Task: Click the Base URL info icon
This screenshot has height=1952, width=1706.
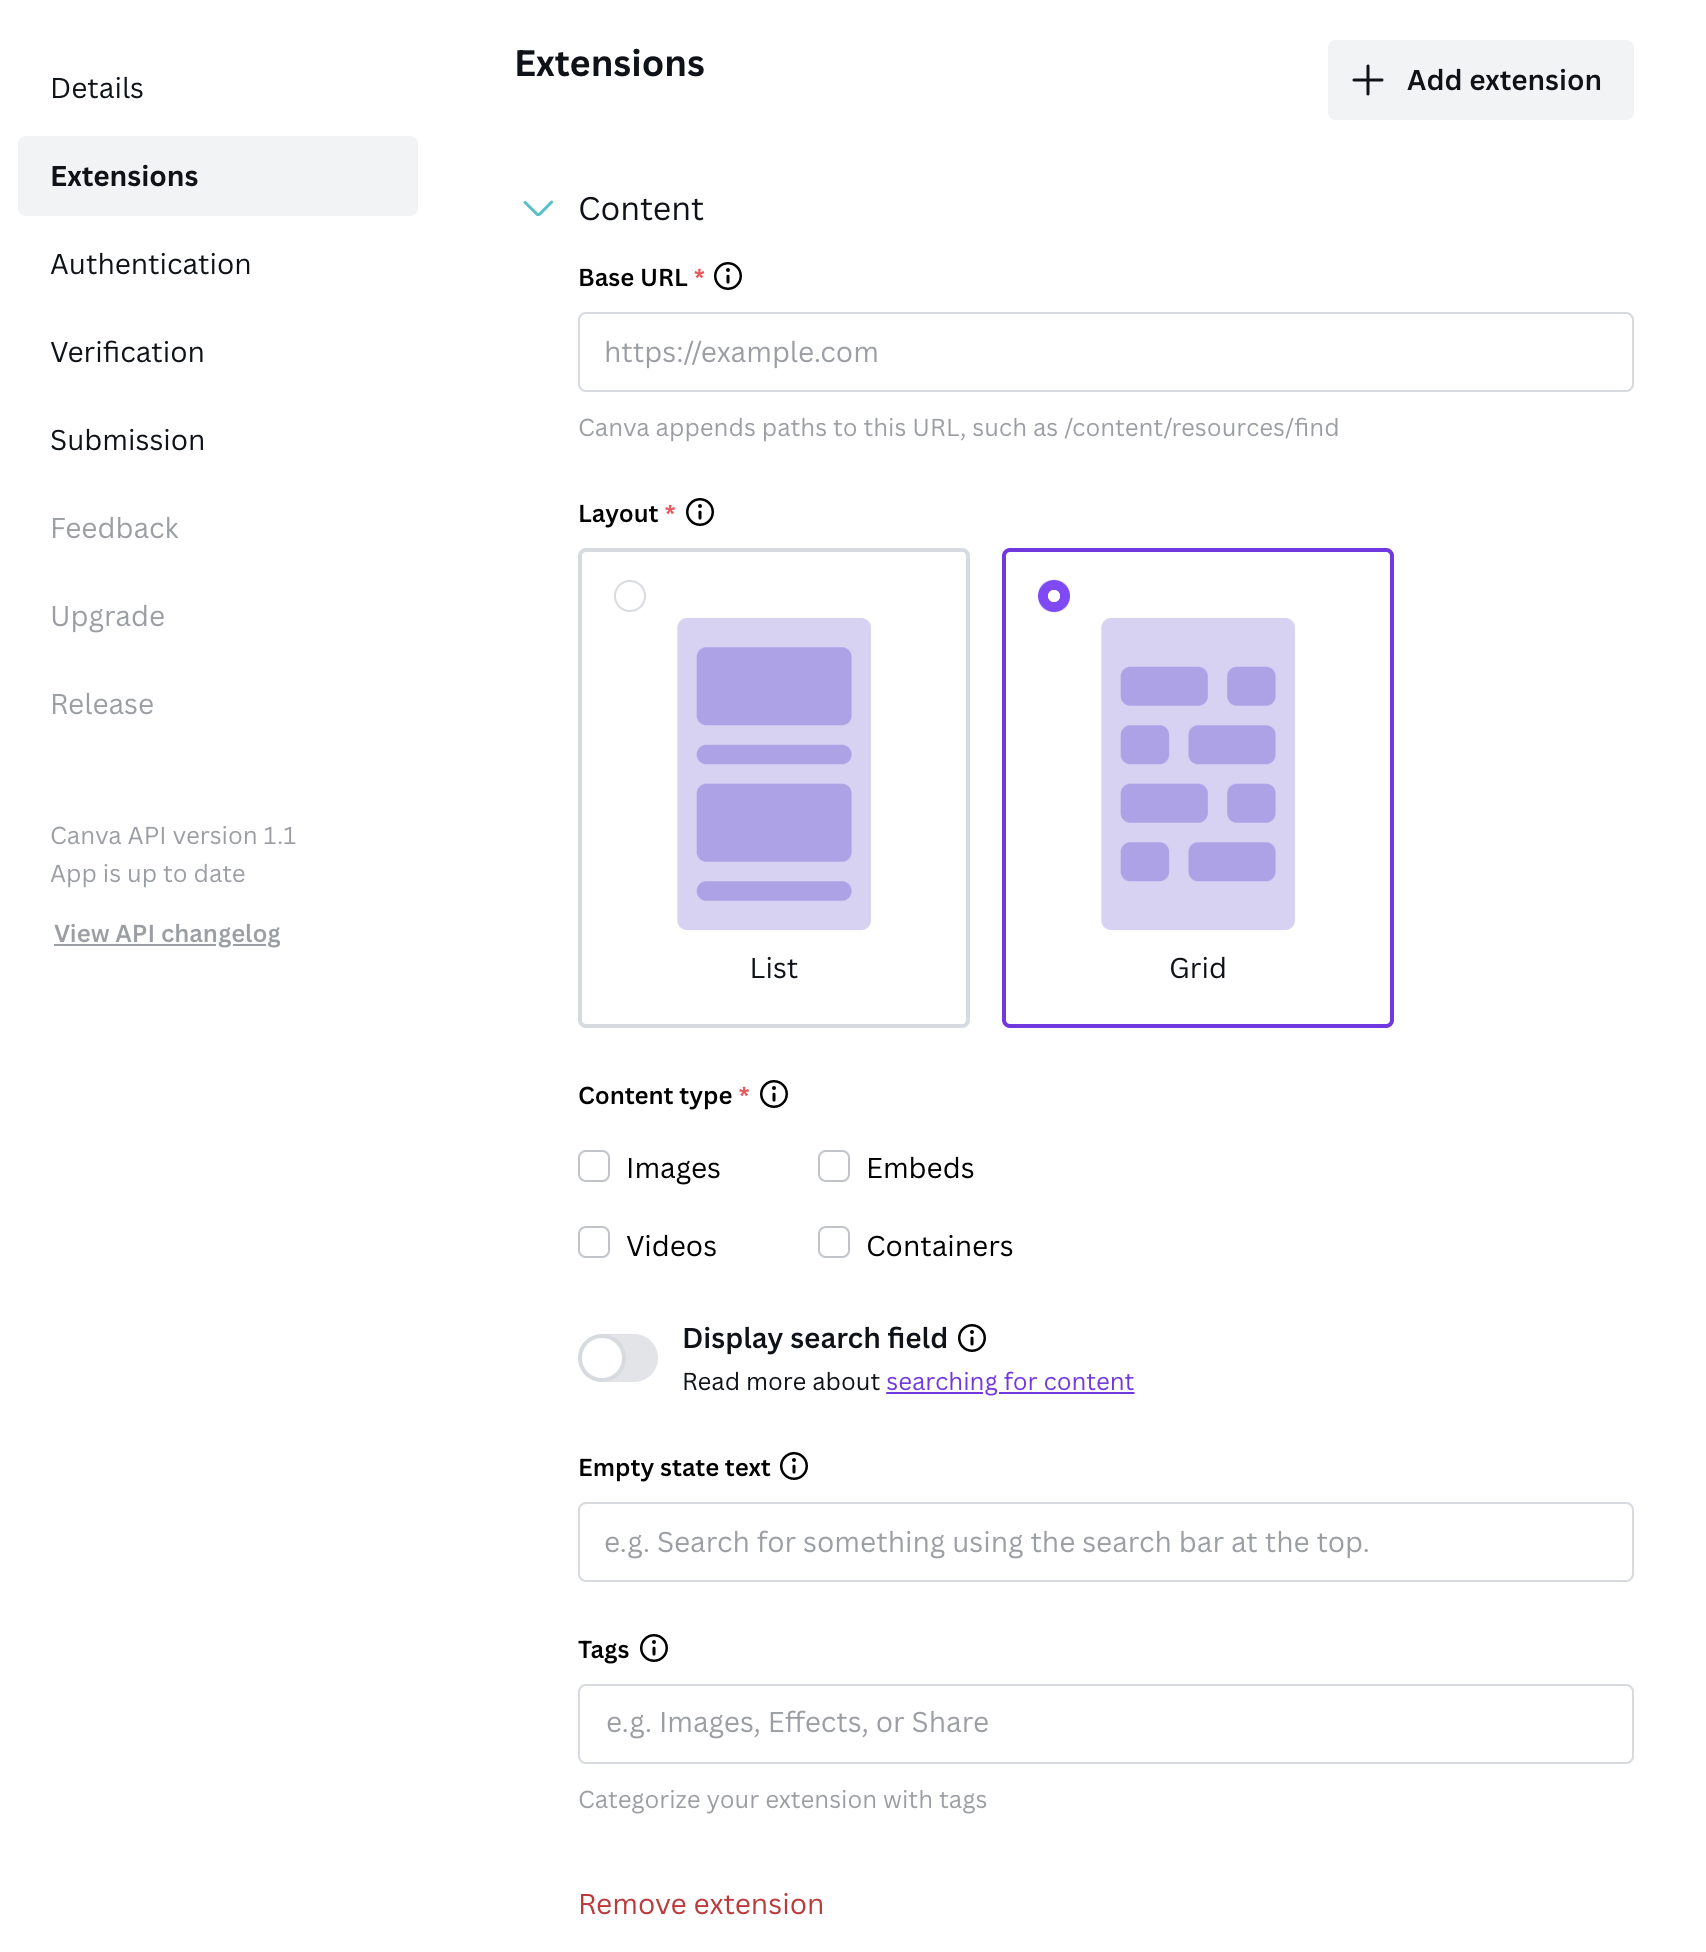Action: pyautogui.click(x=728, y=276)
